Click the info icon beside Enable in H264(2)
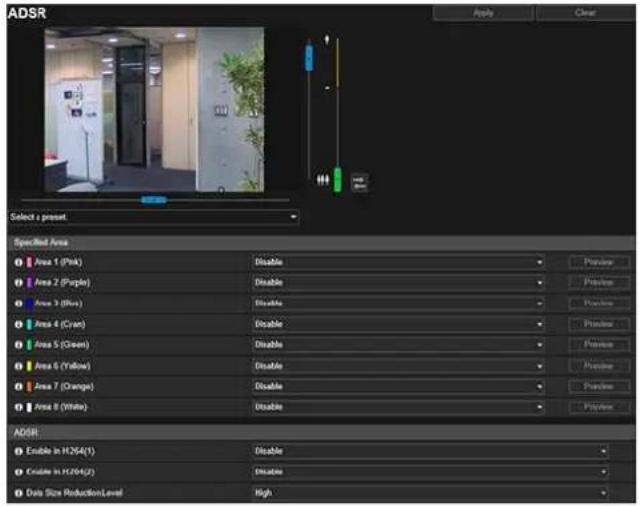This screenshot has height=506, width=640. tap(19, 472)
